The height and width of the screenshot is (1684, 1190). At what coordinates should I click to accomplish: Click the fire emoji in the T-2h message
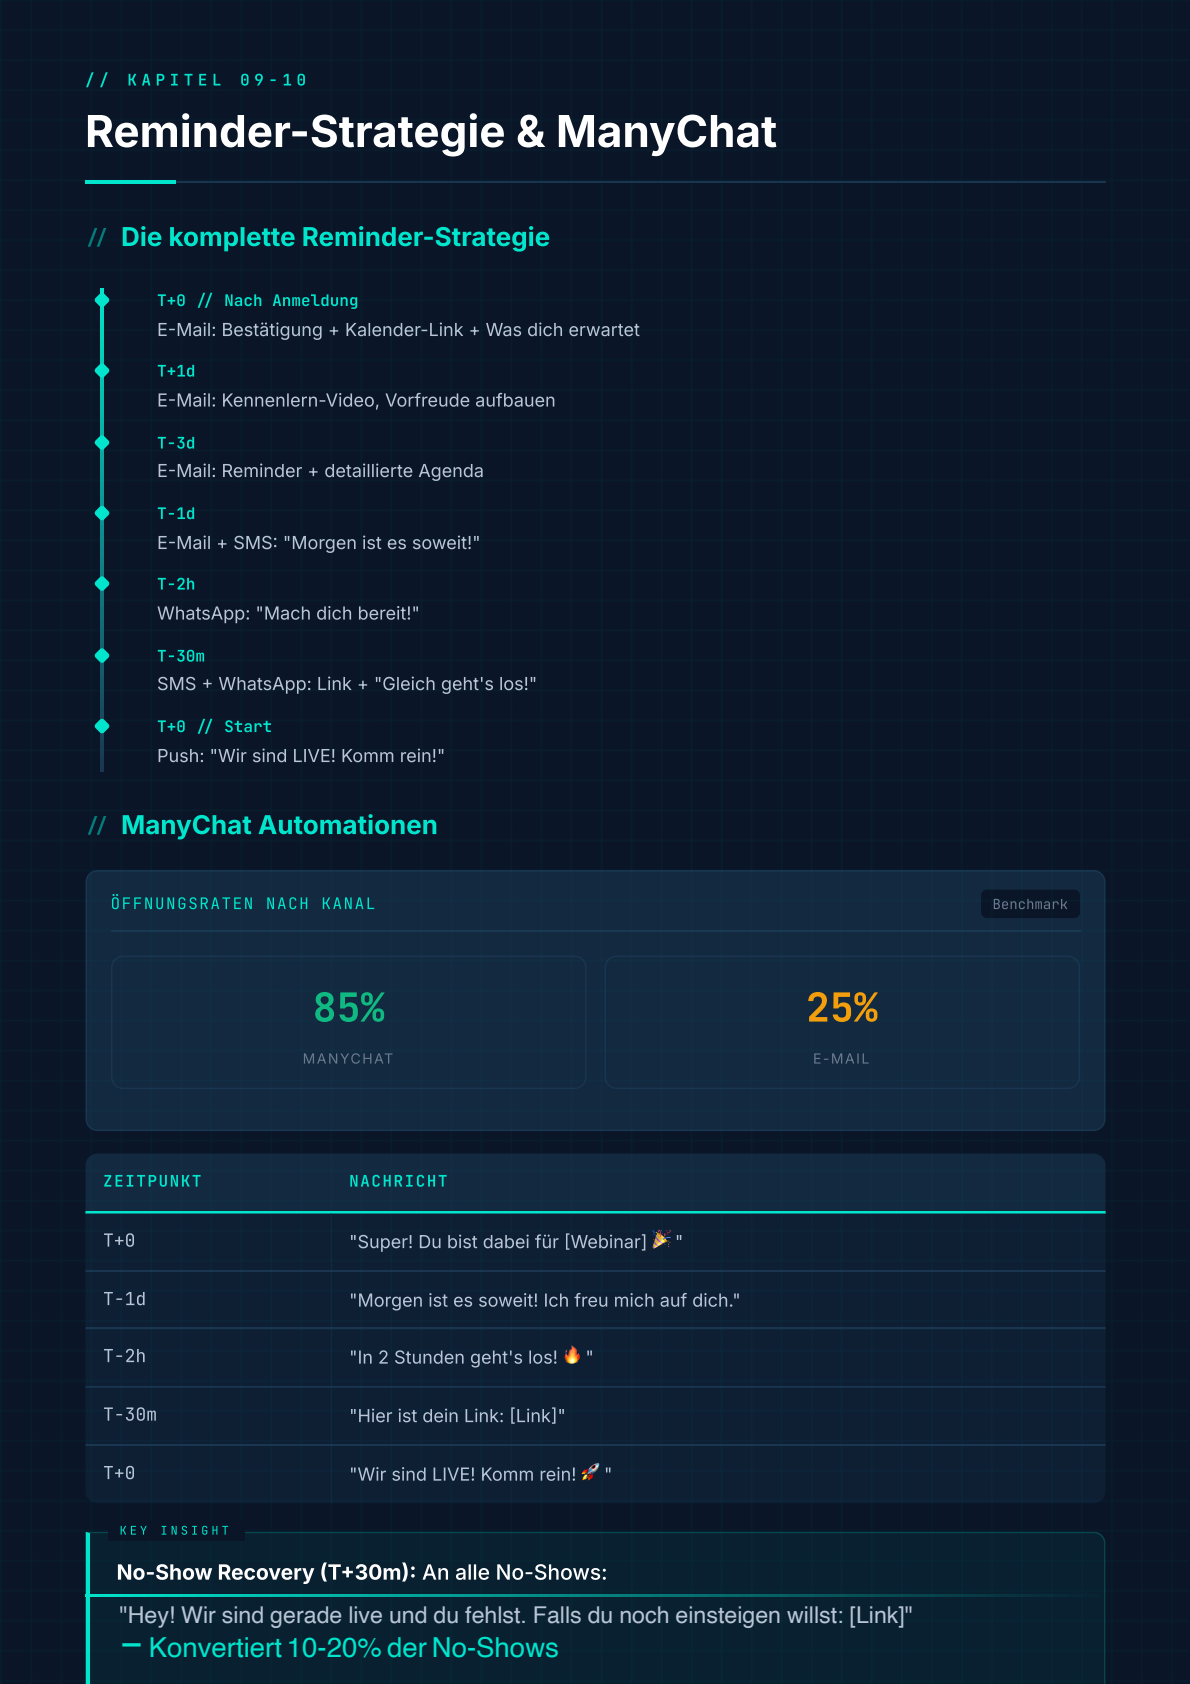click(x=572, y=1356)
